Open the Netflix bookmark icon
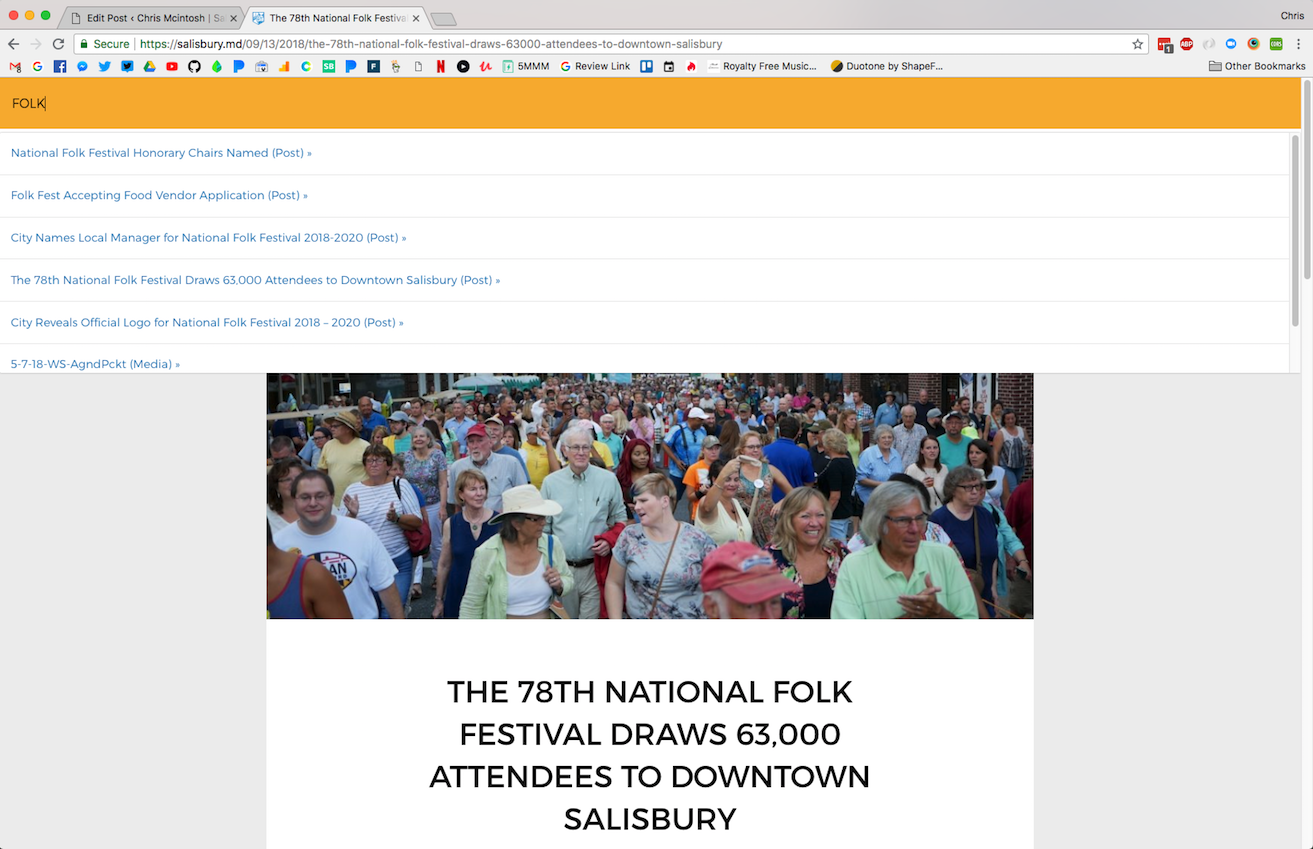 click(x=441, y=66)
